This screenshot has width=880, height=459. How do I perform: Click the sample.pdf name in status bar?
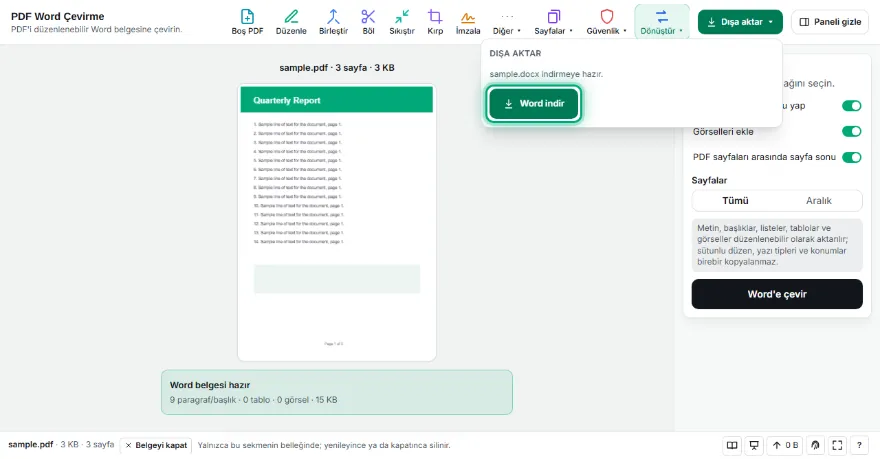[30, 444]
